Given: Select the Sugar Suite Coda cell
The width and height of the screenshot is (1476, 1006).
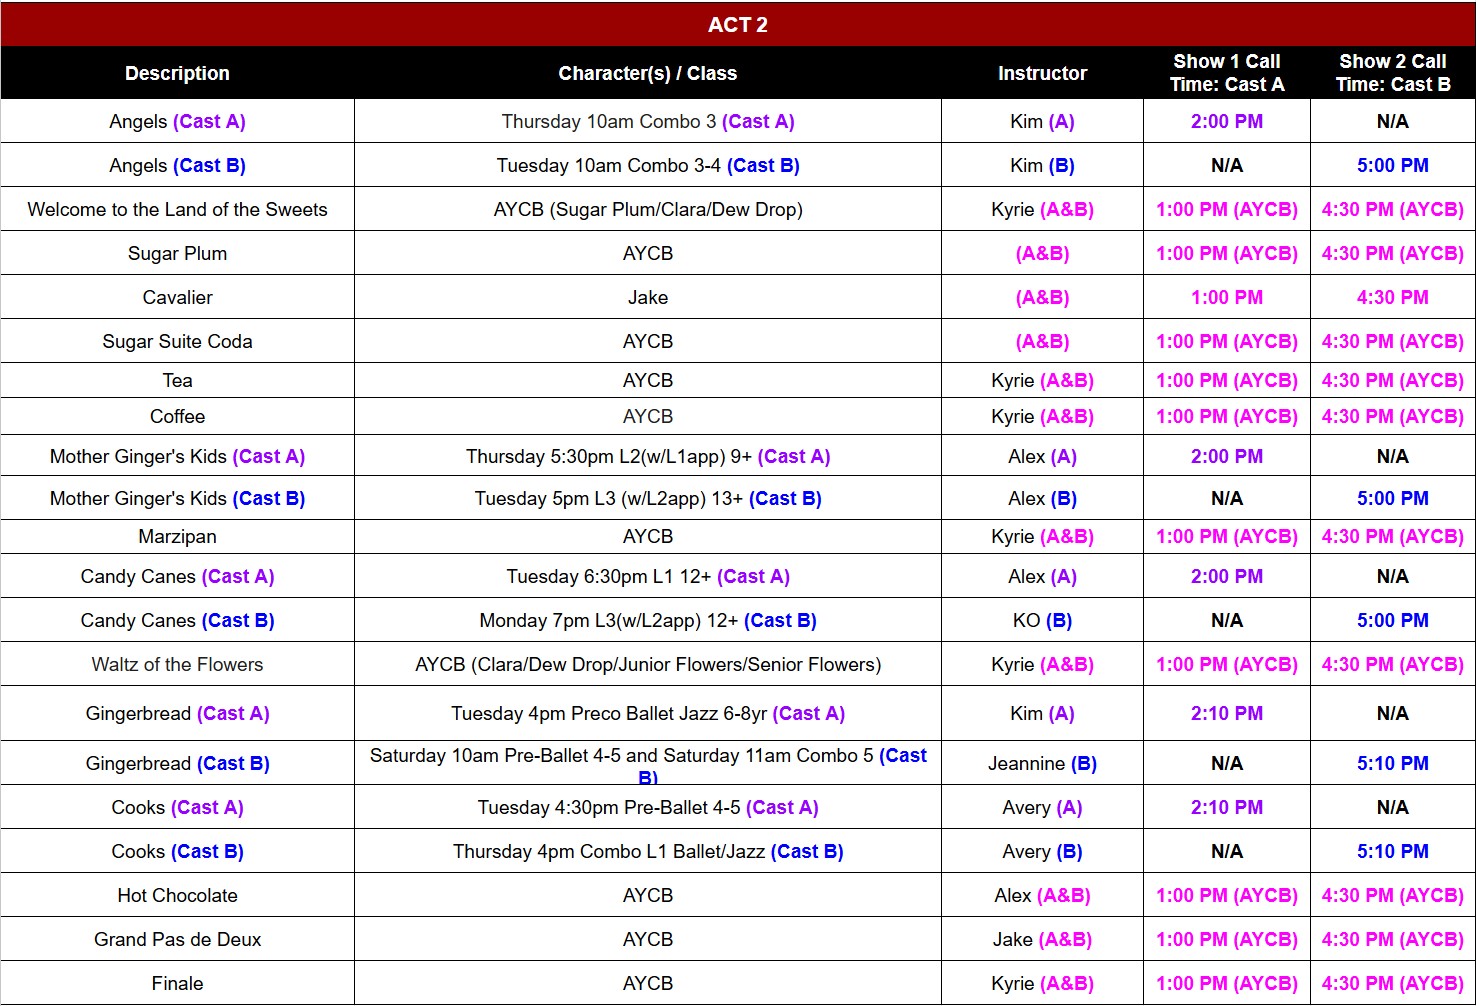Looking at the screenshot, I should click(177, 341).
